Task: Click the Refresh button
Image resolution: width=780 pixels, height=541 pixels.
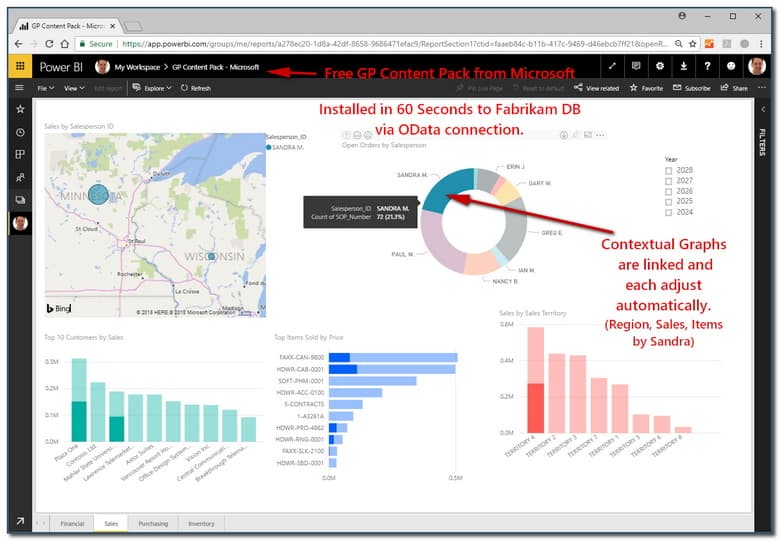Action: click(196, 88)
